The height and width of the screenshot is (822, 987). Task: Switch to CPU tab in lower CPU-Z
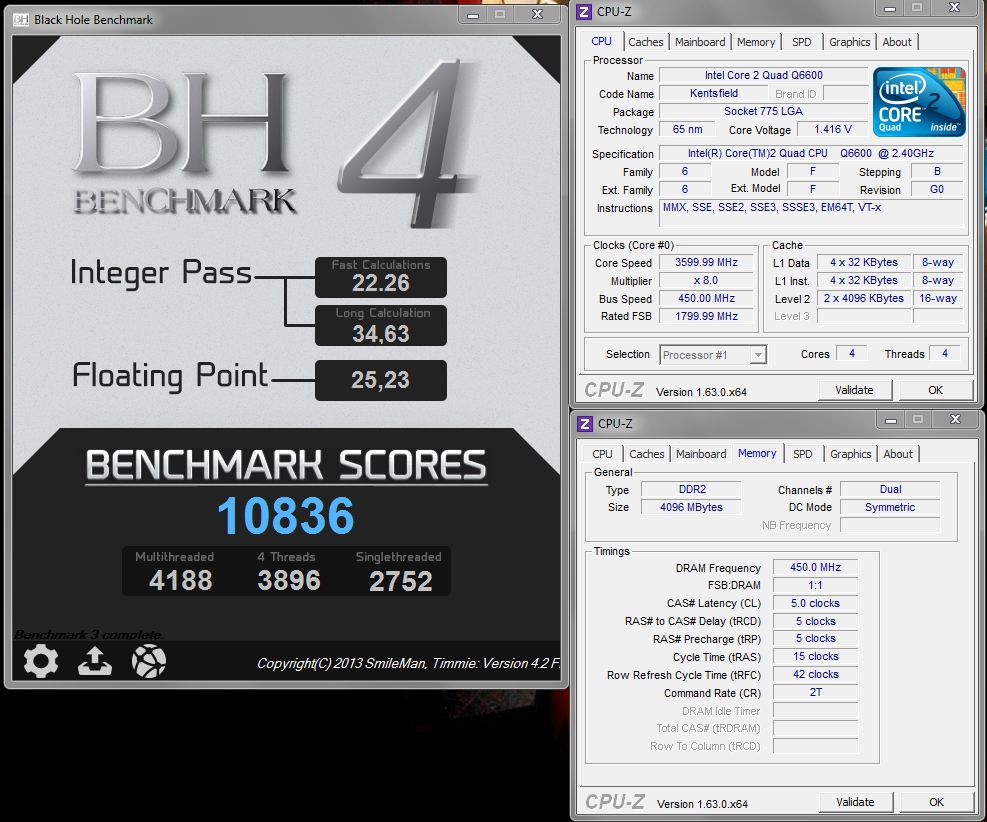coord(602,454)
